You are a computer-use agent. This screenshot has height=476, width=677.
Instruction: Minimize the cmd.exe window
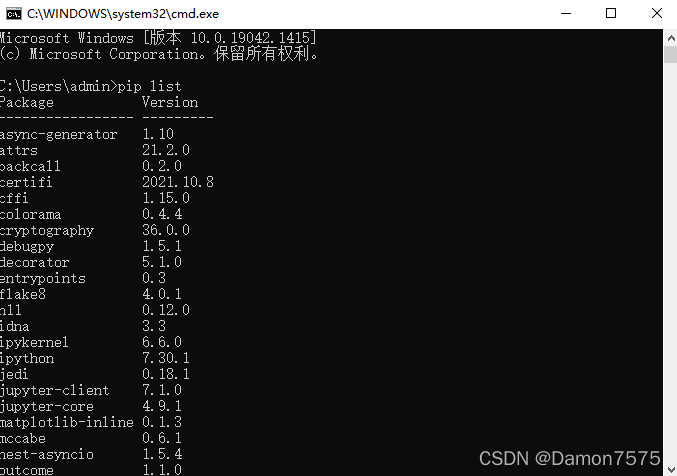coord(566,13)
